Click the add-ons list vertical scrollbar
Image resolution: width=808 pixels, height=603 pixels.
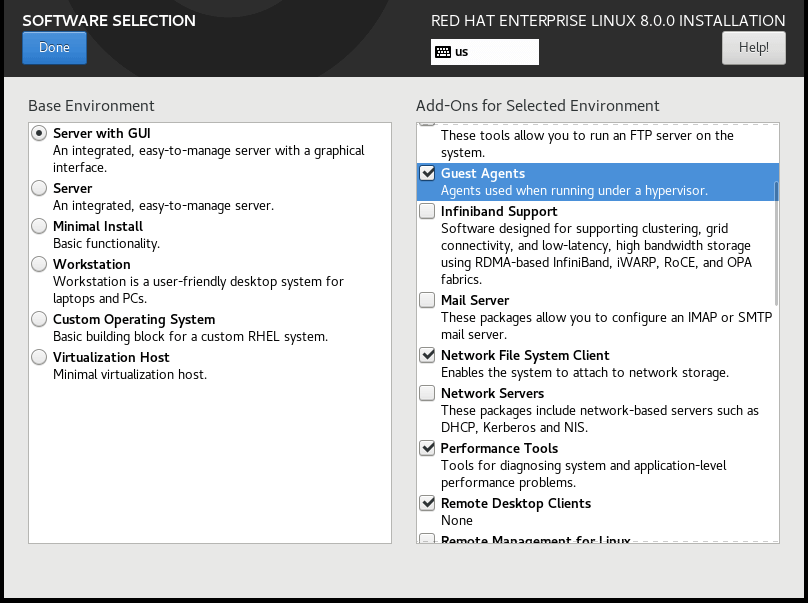(776, 243)
